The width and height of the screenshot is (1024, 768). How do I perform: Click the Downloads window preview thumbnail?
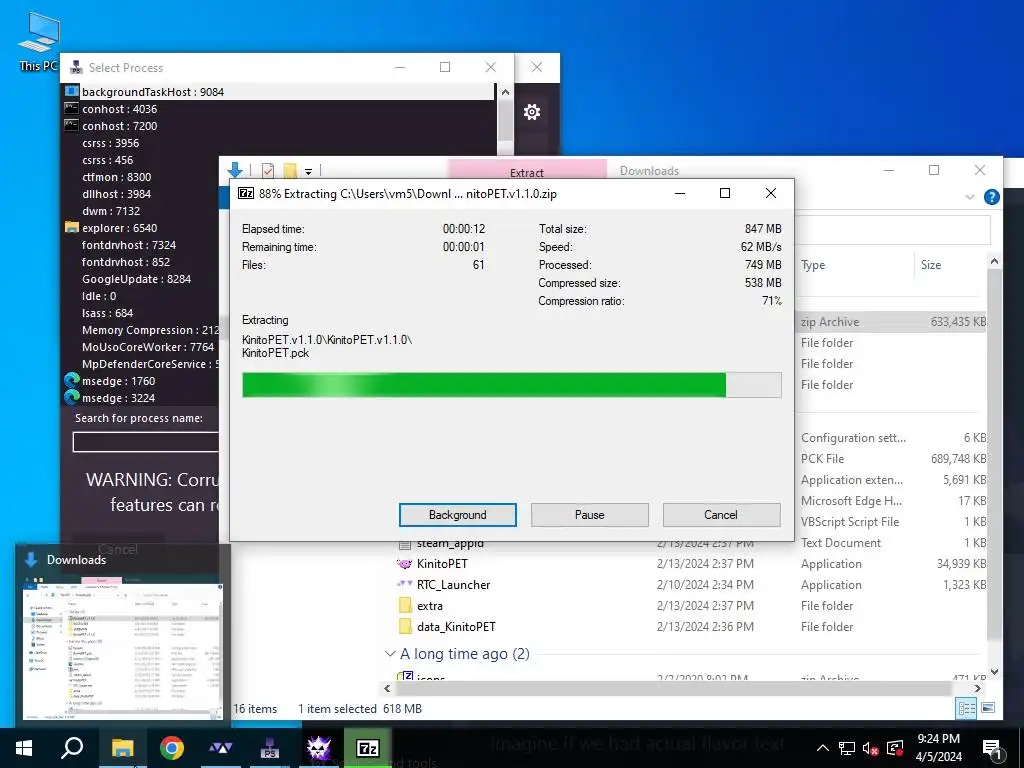coord(123,648)
